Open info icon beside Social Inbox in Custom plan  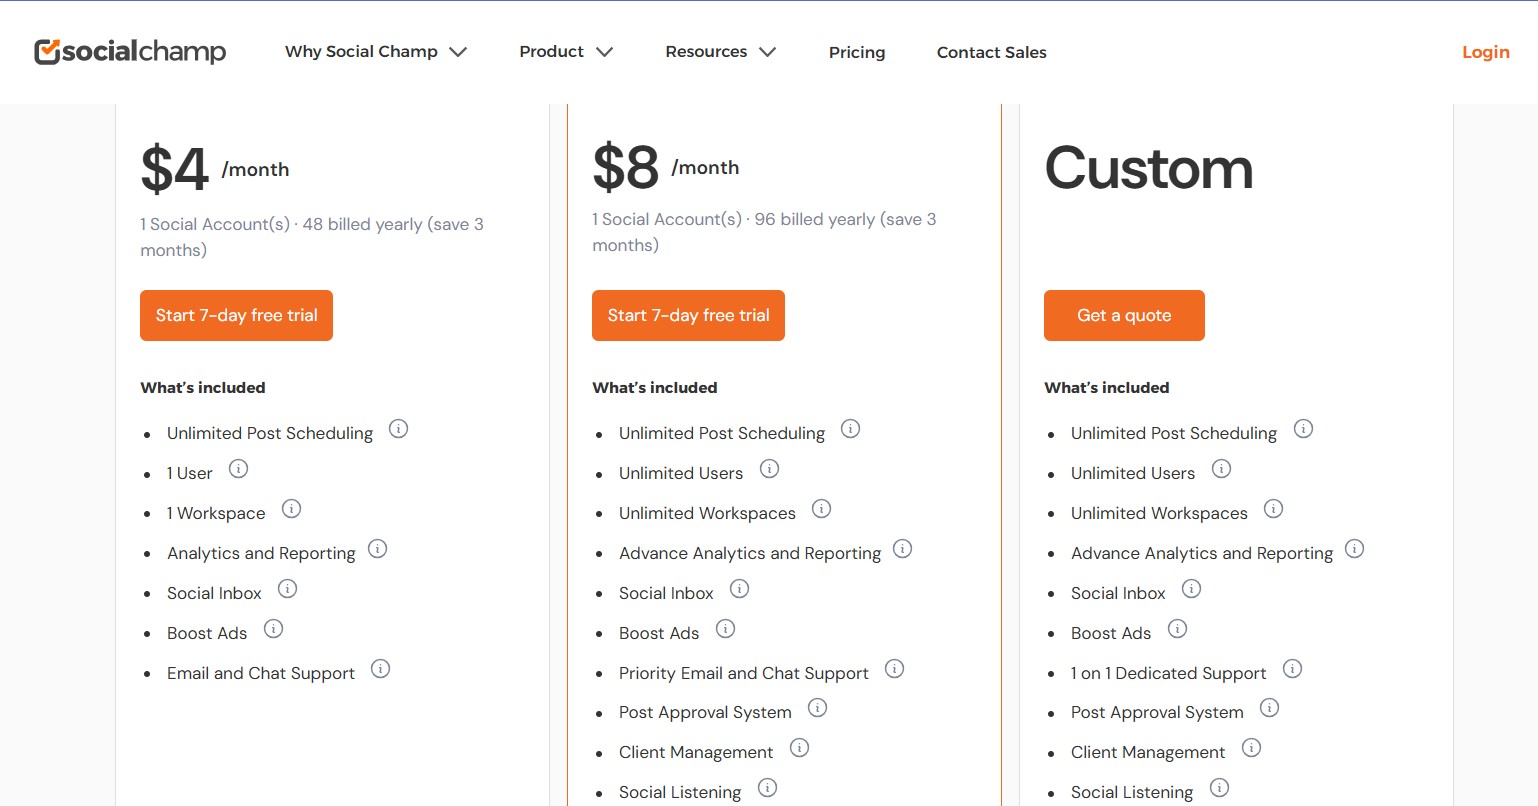(1191, 589)
